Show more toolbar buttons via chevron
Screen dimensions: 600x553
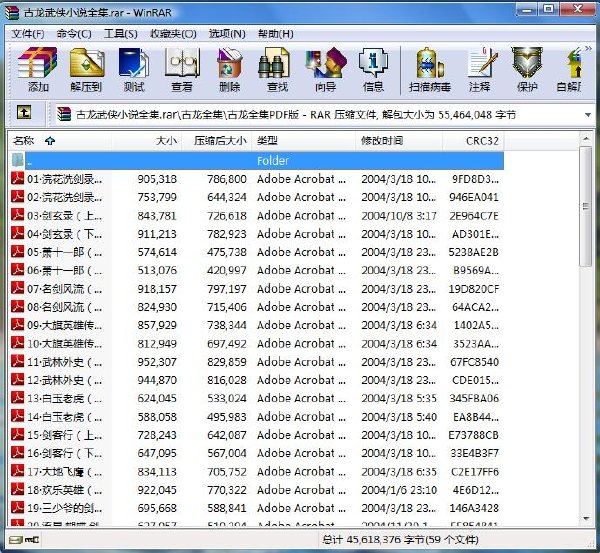pyautogui.click(x=588, y=49)
